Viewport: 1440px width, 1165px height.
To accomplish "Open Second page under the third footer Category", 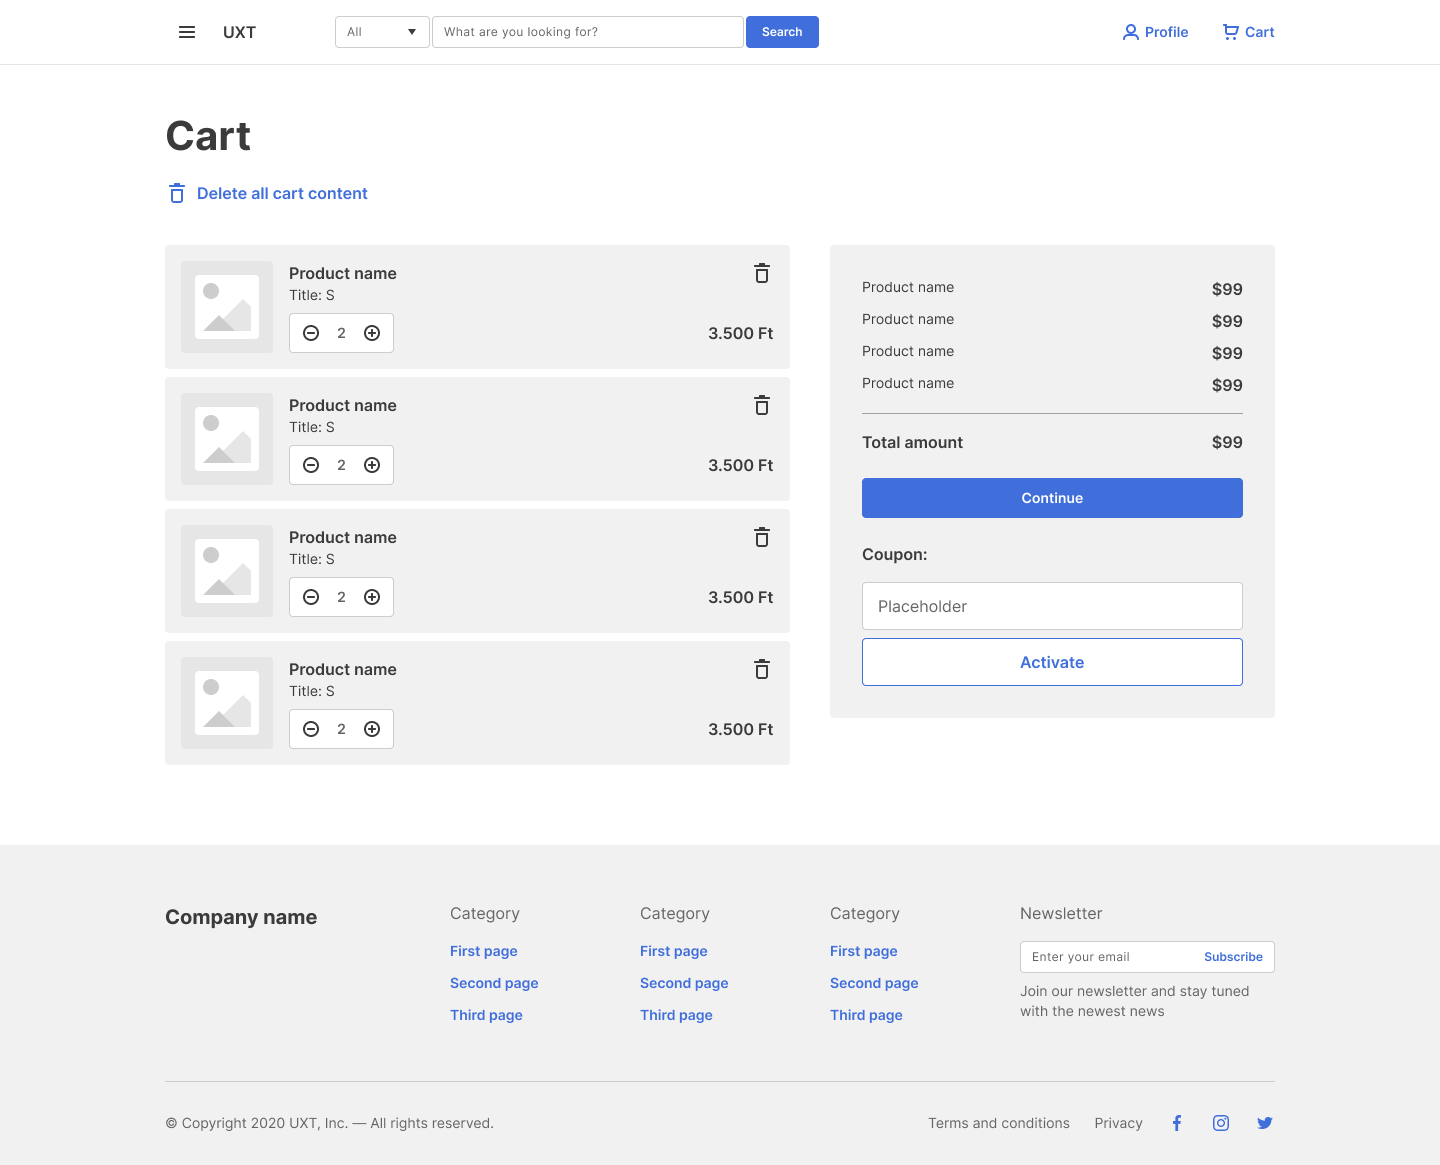I will pos(874,983).
